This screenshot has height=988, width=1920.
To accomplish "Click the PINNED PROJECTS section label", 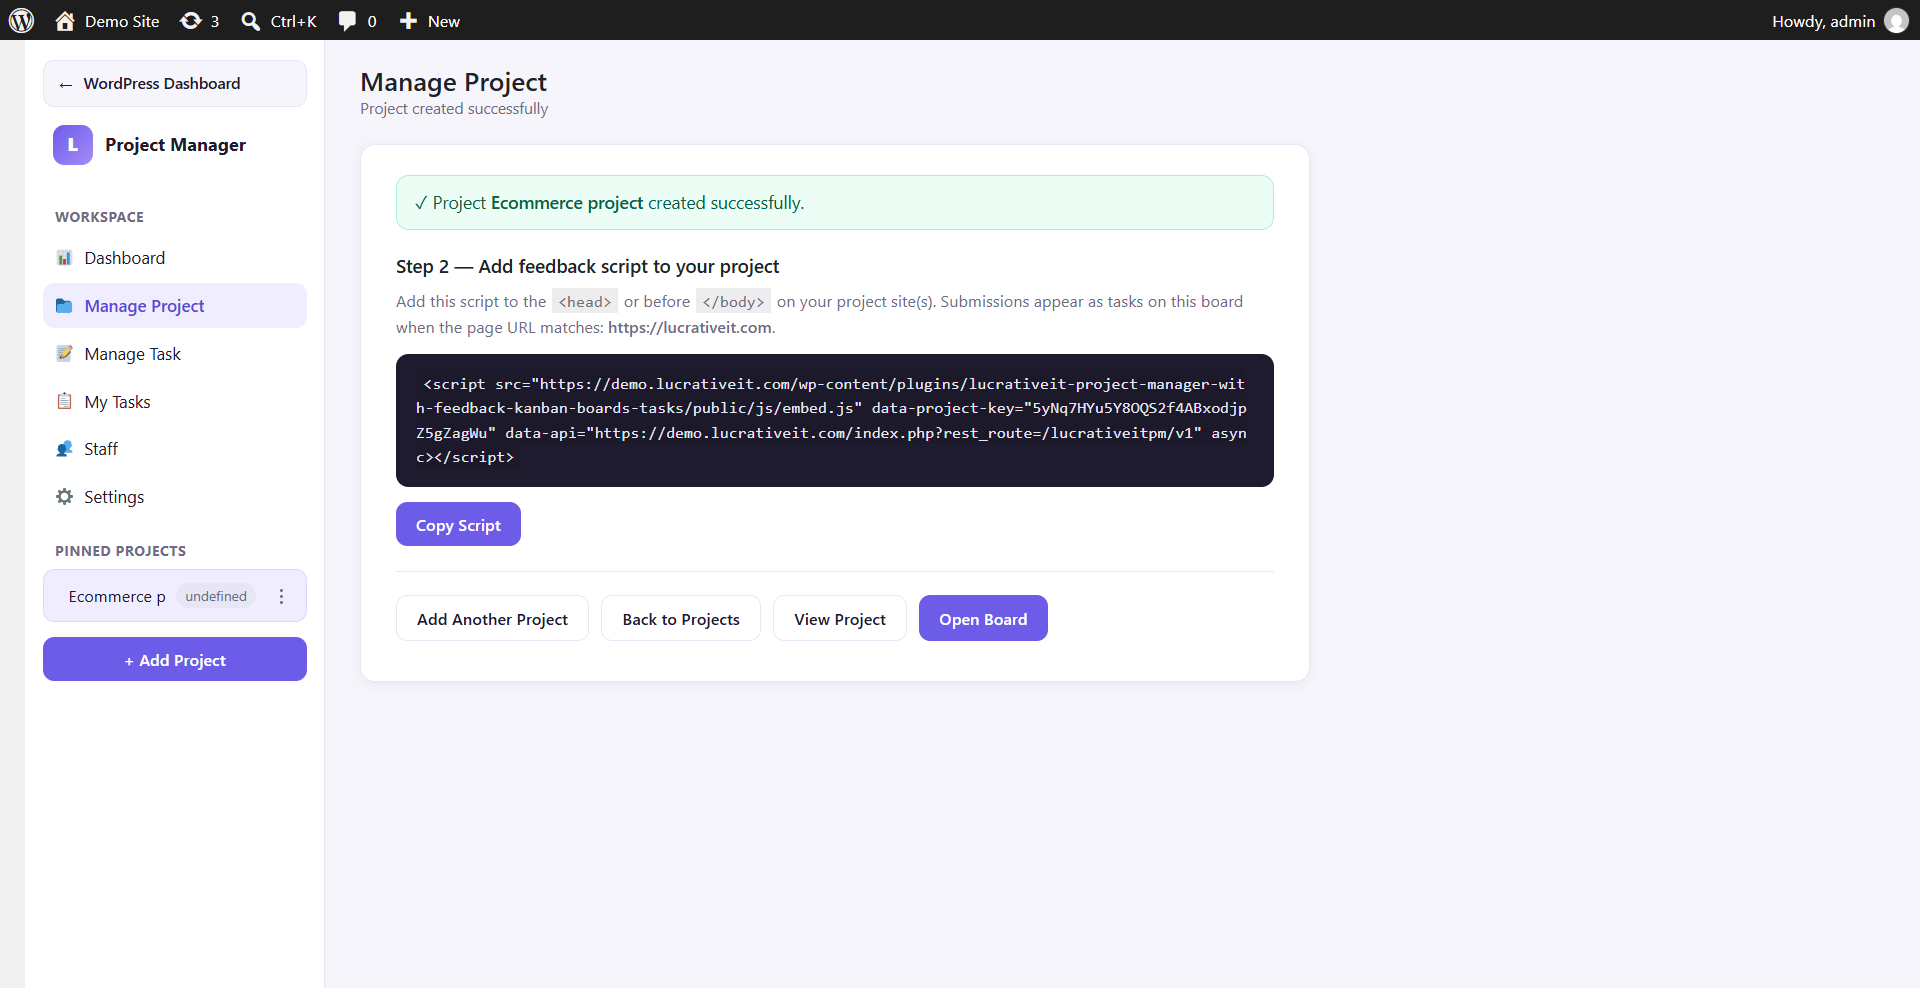I will point(121,551).
